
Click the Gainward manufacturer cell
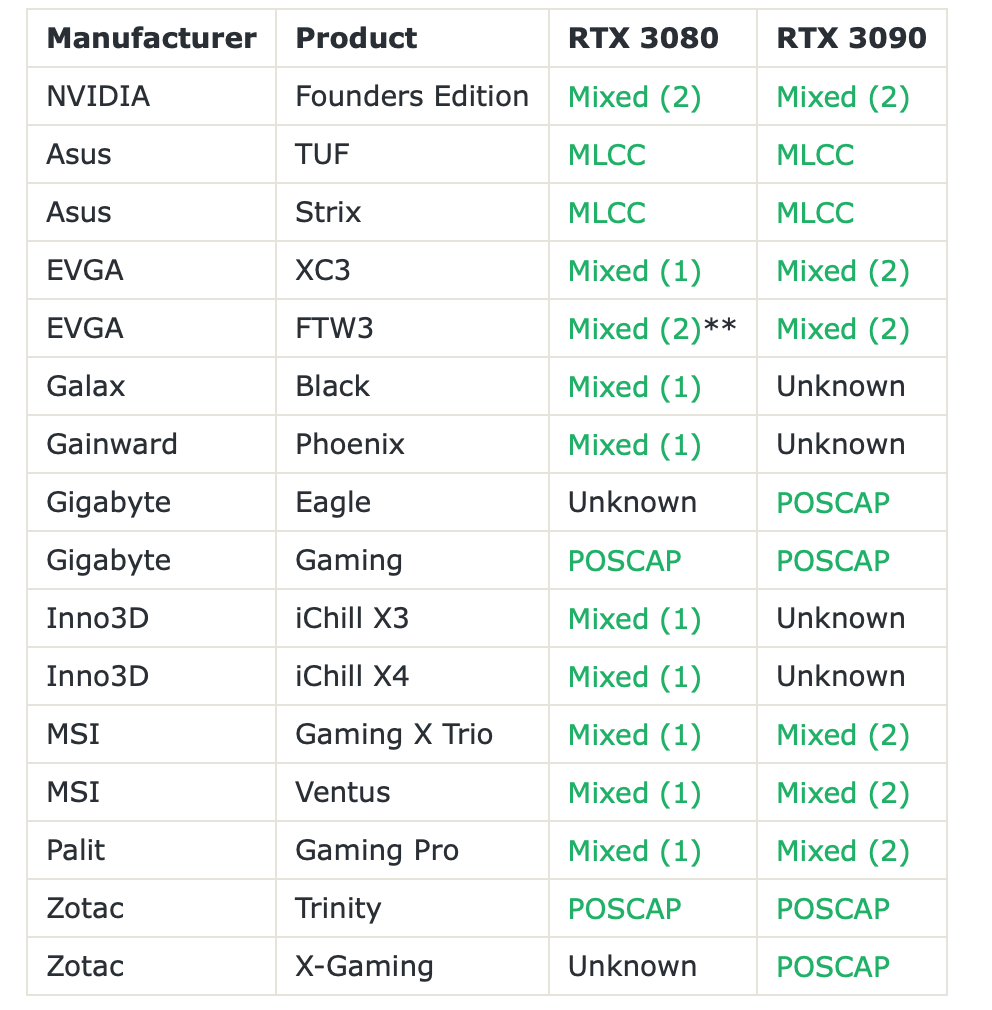point(111,445)
